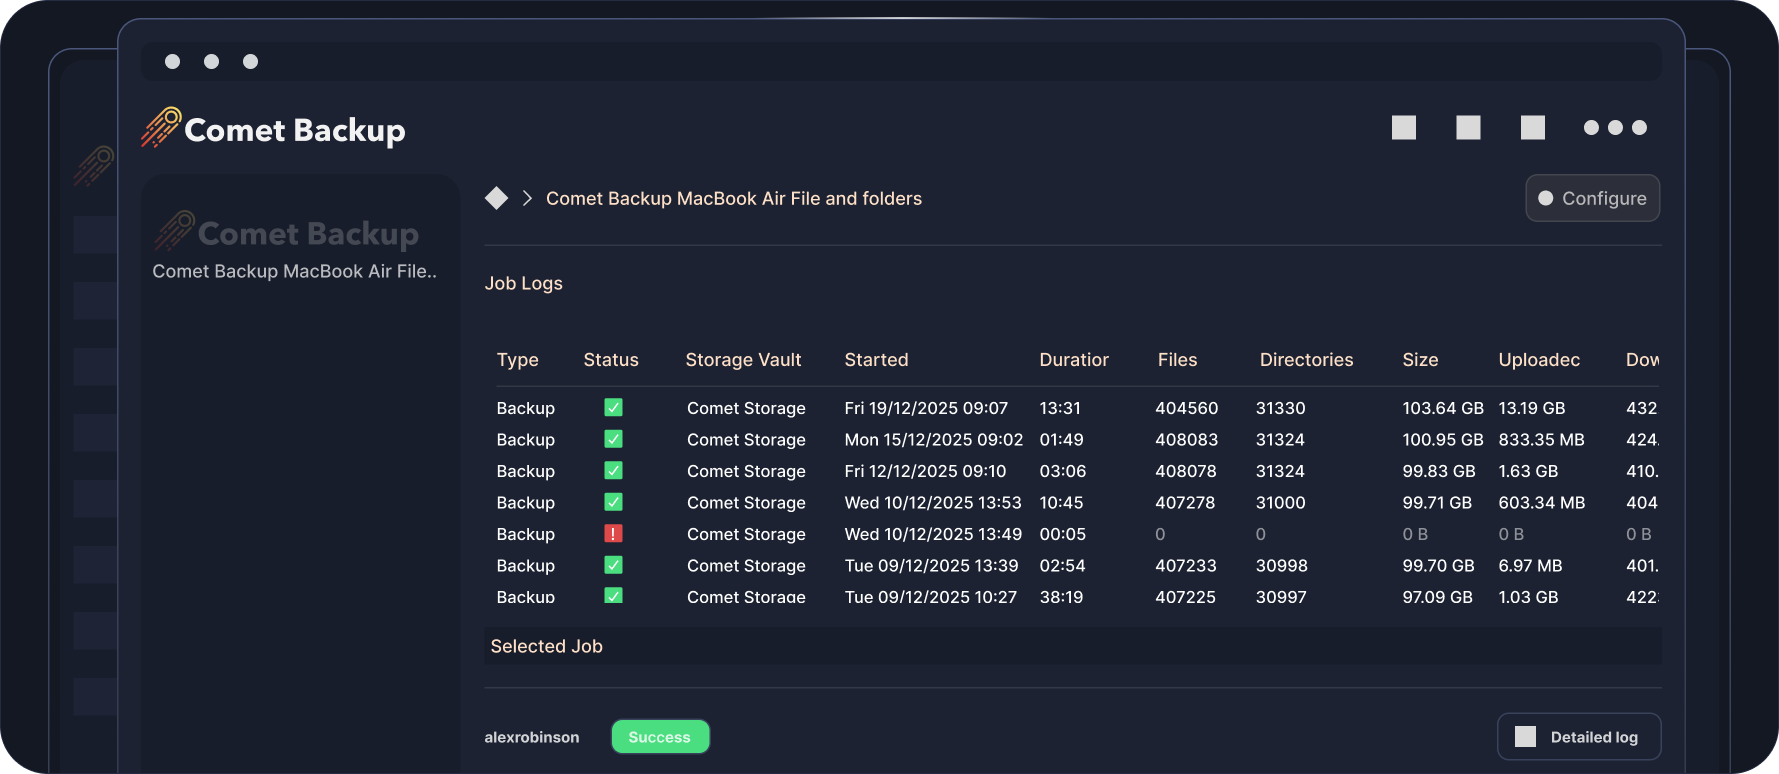
Task: Select the failed backup row at 13:49
Action: click(x=934, y=534)
